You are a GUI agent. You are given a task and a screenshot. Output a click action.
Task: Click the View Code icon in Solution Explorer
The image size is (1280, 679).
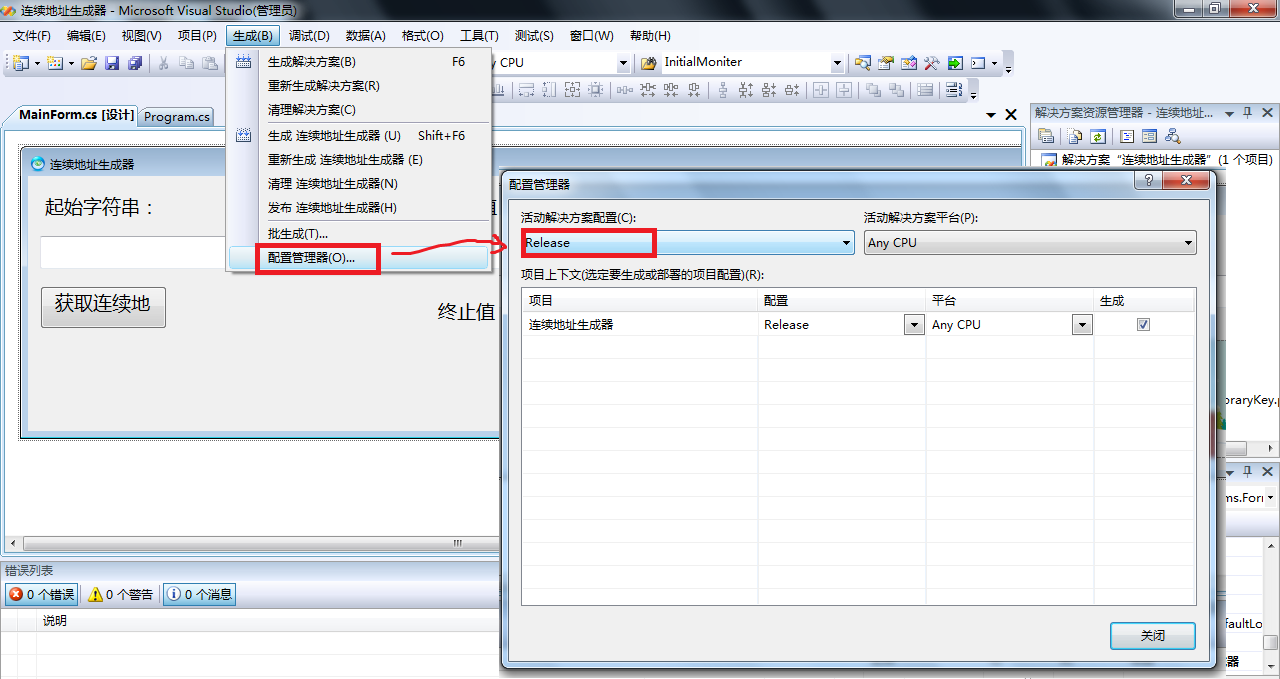pyautogui.click(x=1127, y=136)
